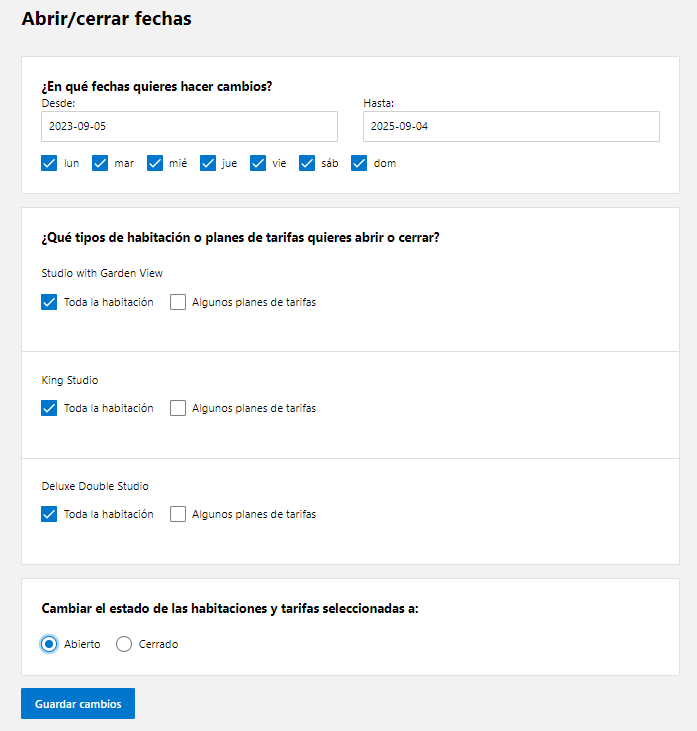The image size is (697, 731).
Task: Click the dom label text
Action: point(385,163)
